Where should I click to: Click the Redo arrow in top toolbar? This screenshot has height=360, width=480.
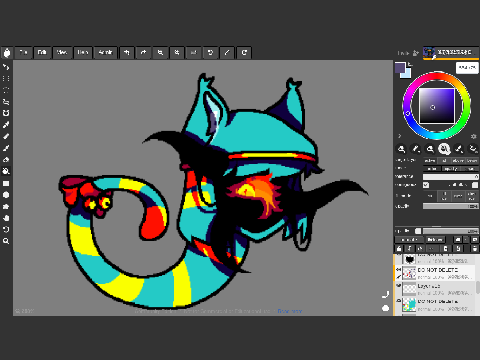pyautogui.click(x=143, y=52)
